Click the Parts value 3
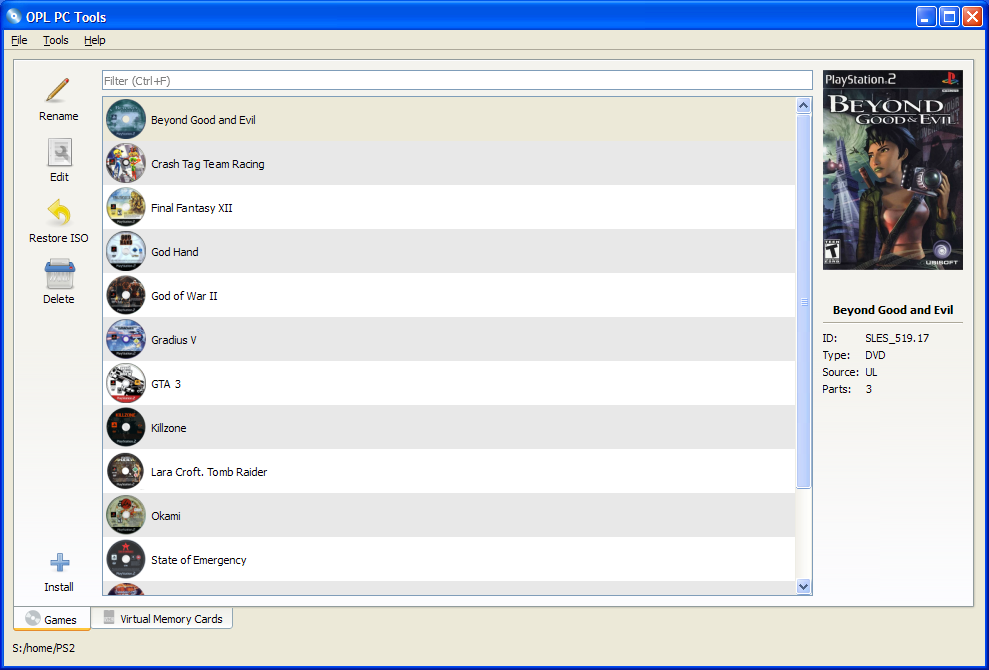Image resolution: width=989 pixels, height=670 pixels. (869, 389)
